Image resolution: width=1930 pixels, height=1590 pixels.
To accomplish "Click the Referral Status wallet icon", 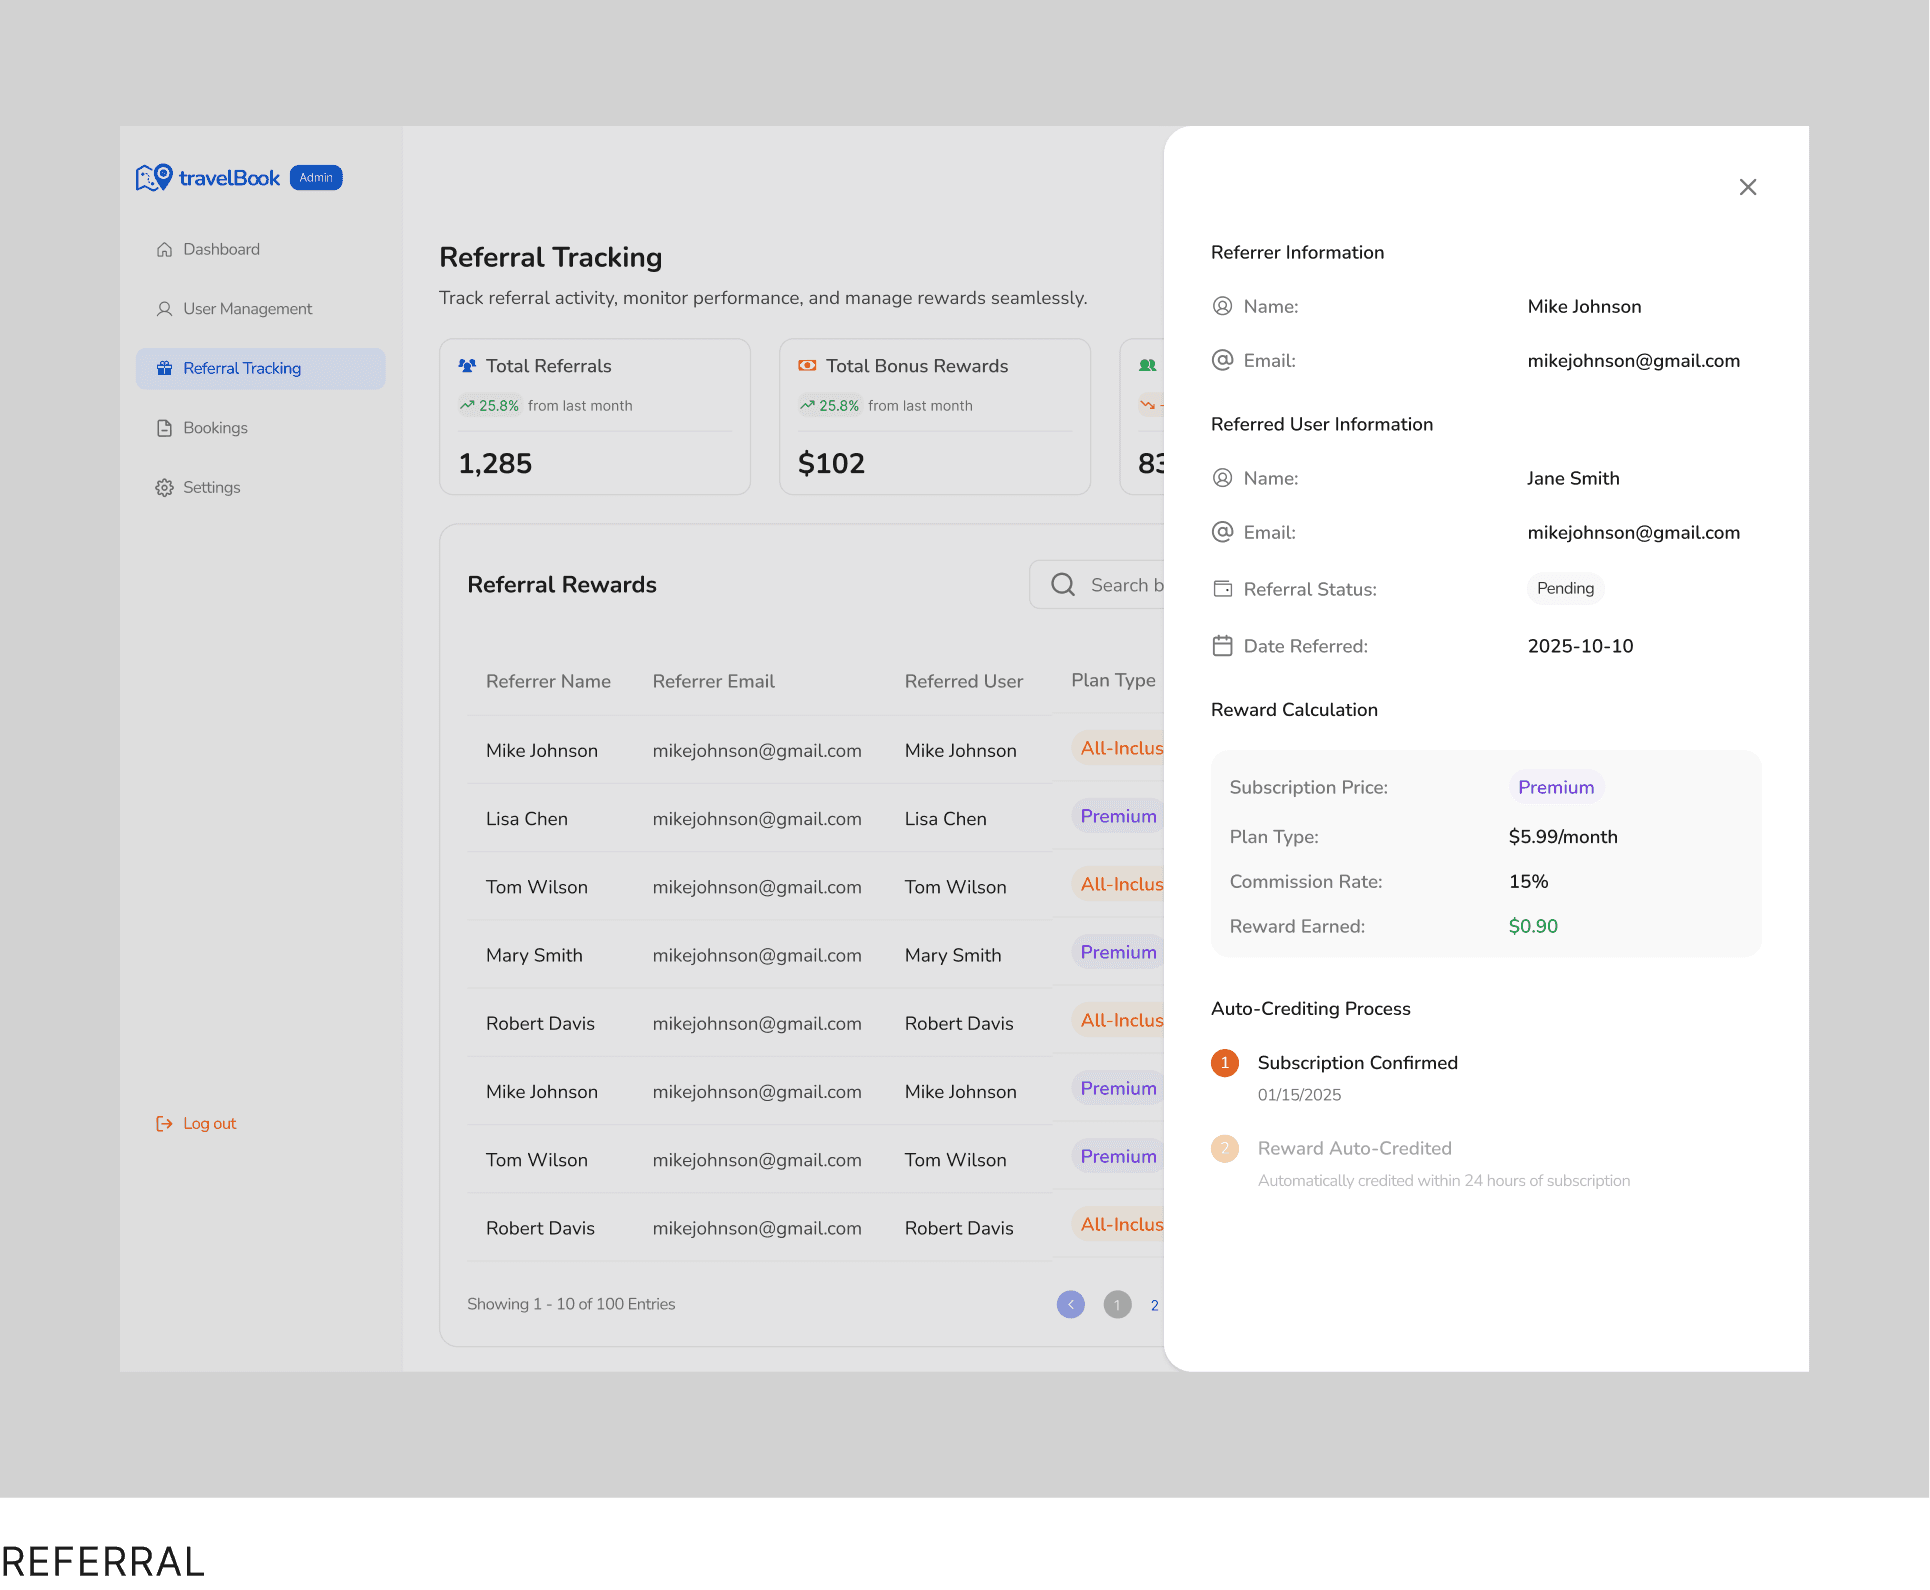I will [1222, 589].
